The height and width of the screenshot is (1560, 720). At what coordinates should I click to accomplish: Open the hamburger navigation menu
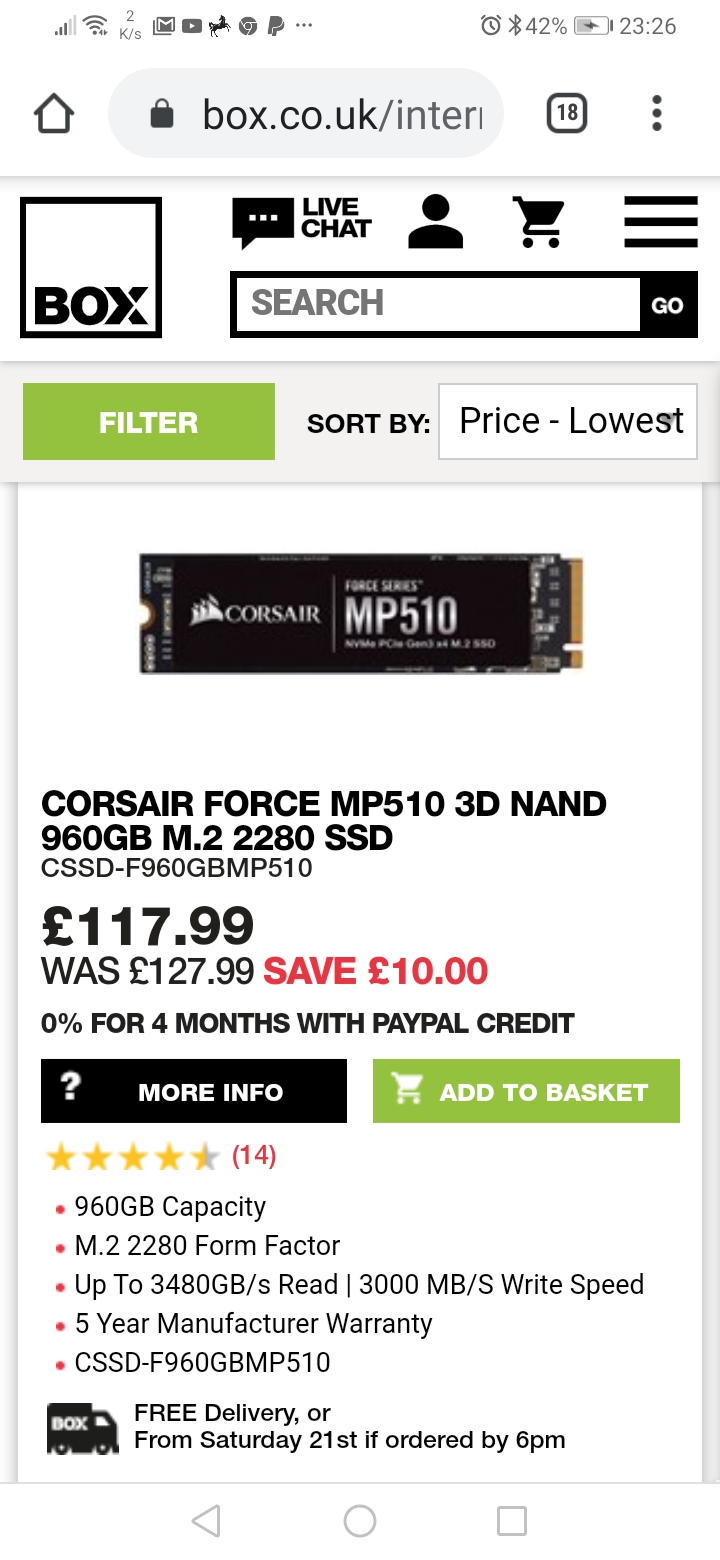click(660, 221)
